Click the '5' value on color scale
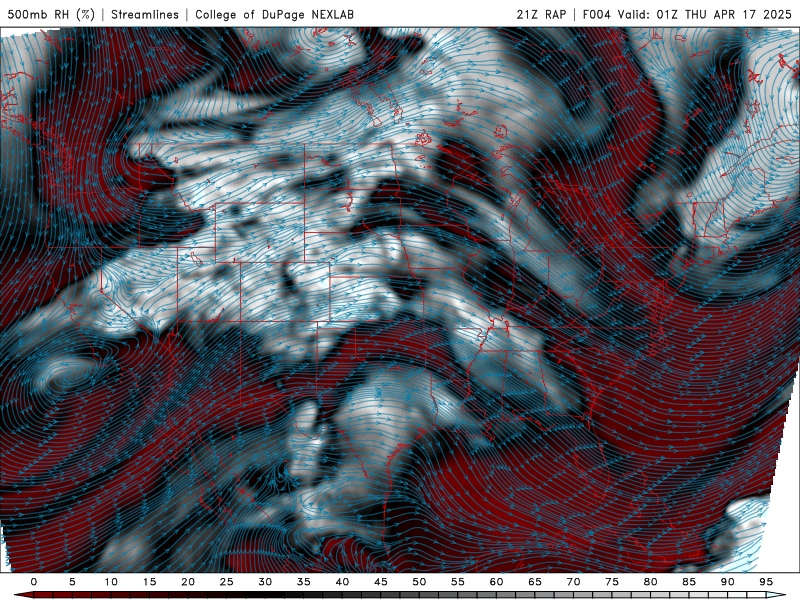Viewport: 800px width, 600px height. pyautogui.click(x=72, y=582)
